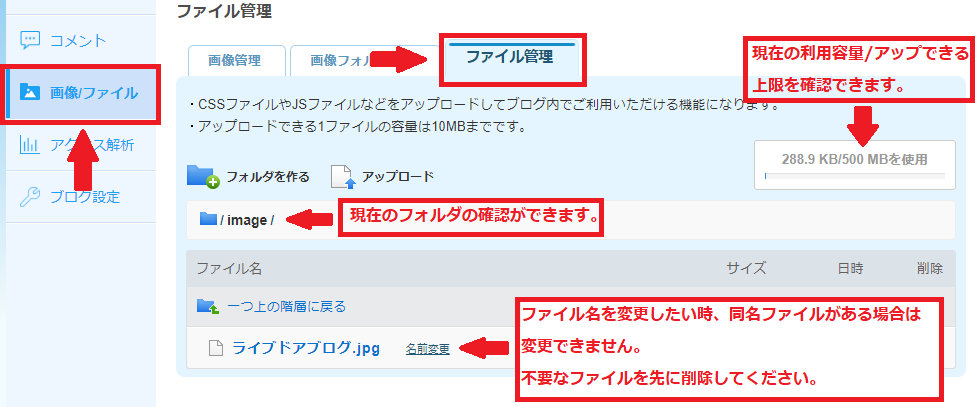Open ブログ設定 from the sidebar
978x407 pixels.
point(77,196)
